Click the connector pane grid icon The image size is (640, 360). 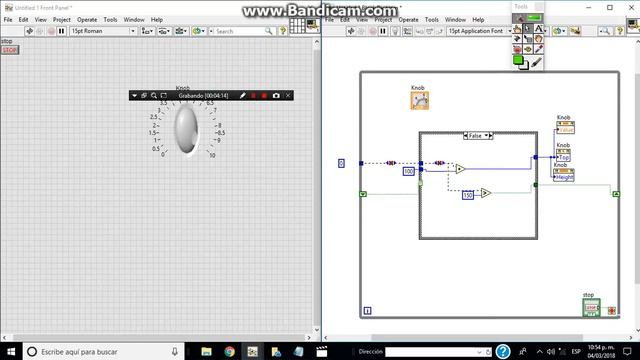click(x=297, y=26)
